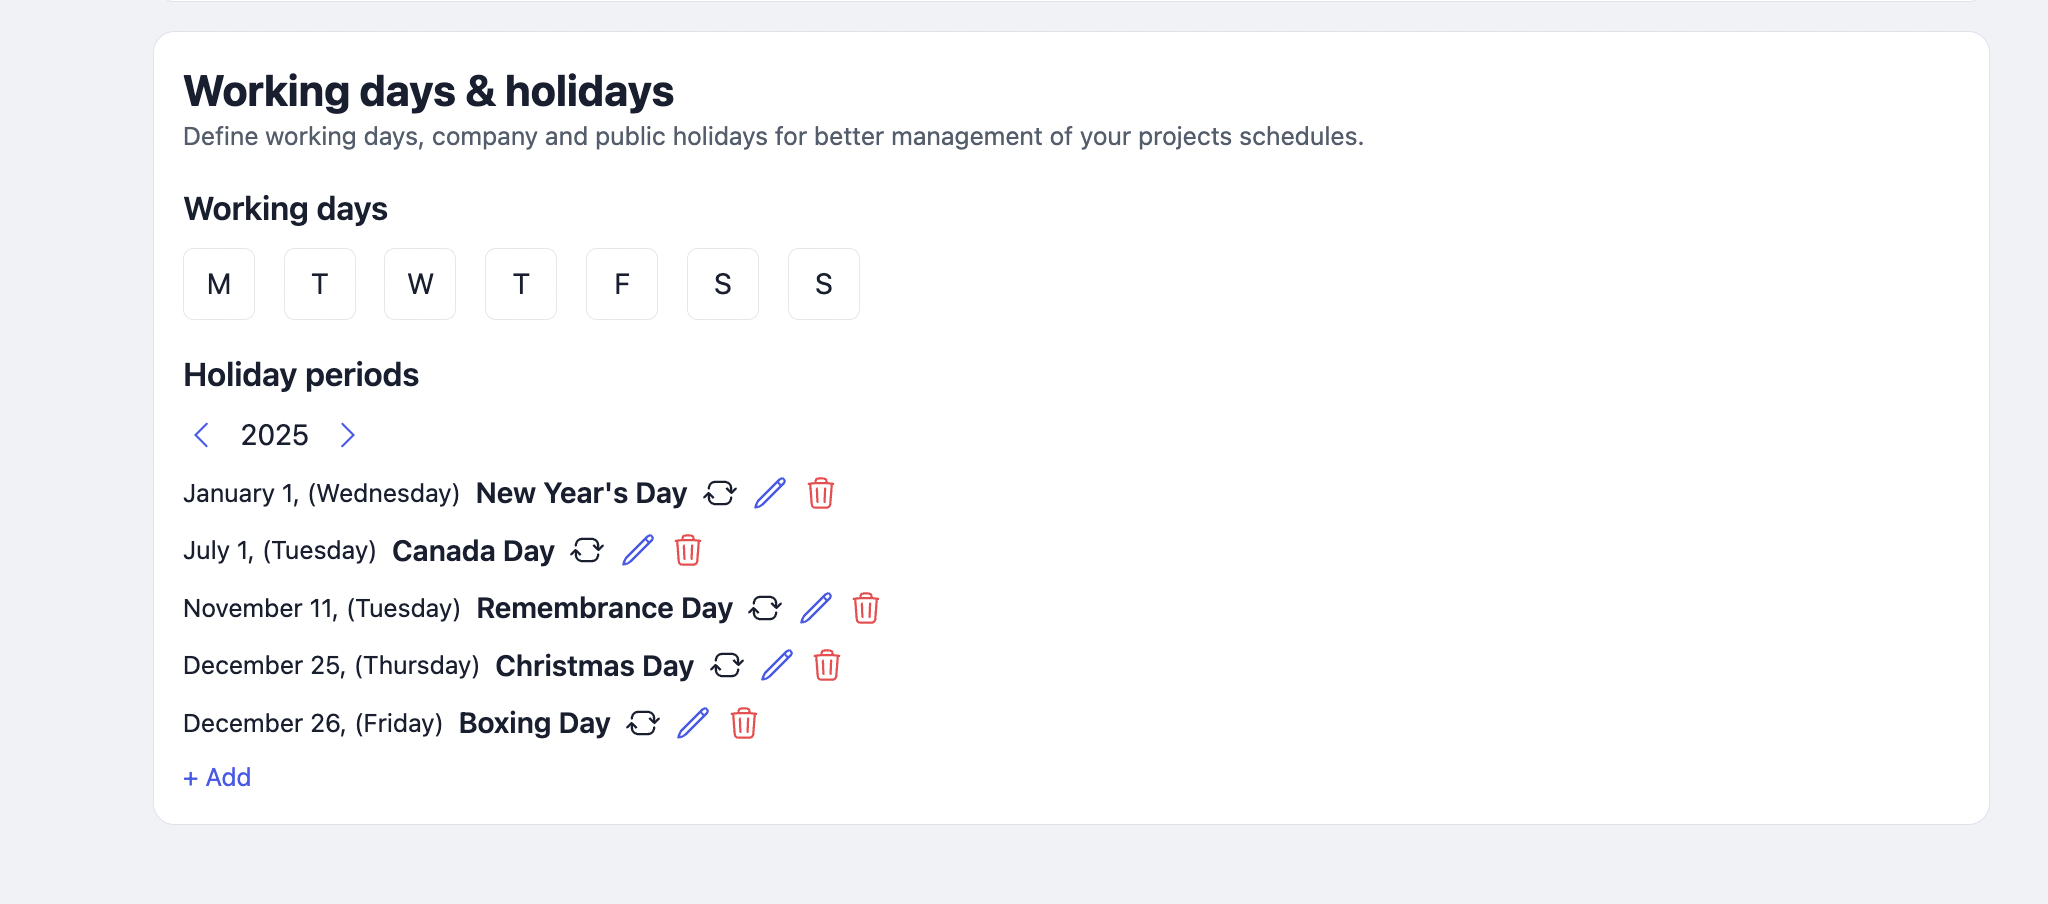Go to next year after 2025
This screenshot has width=2048, height=904.
(347, 435)
